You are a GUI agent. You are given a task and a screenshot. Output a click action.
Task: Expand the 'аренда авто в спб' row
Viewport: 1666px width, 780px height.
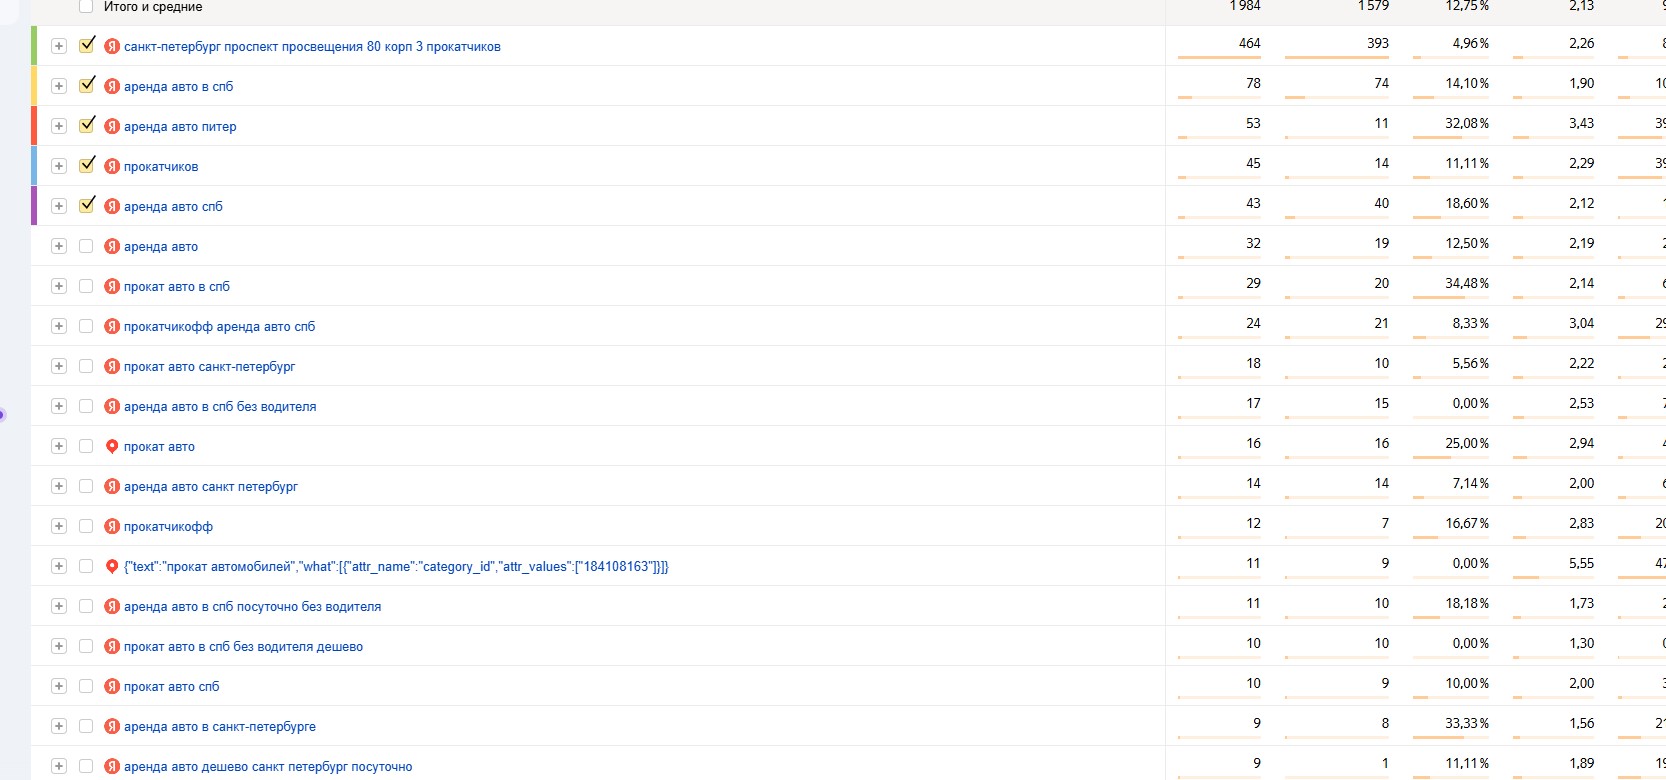(59, 86)
